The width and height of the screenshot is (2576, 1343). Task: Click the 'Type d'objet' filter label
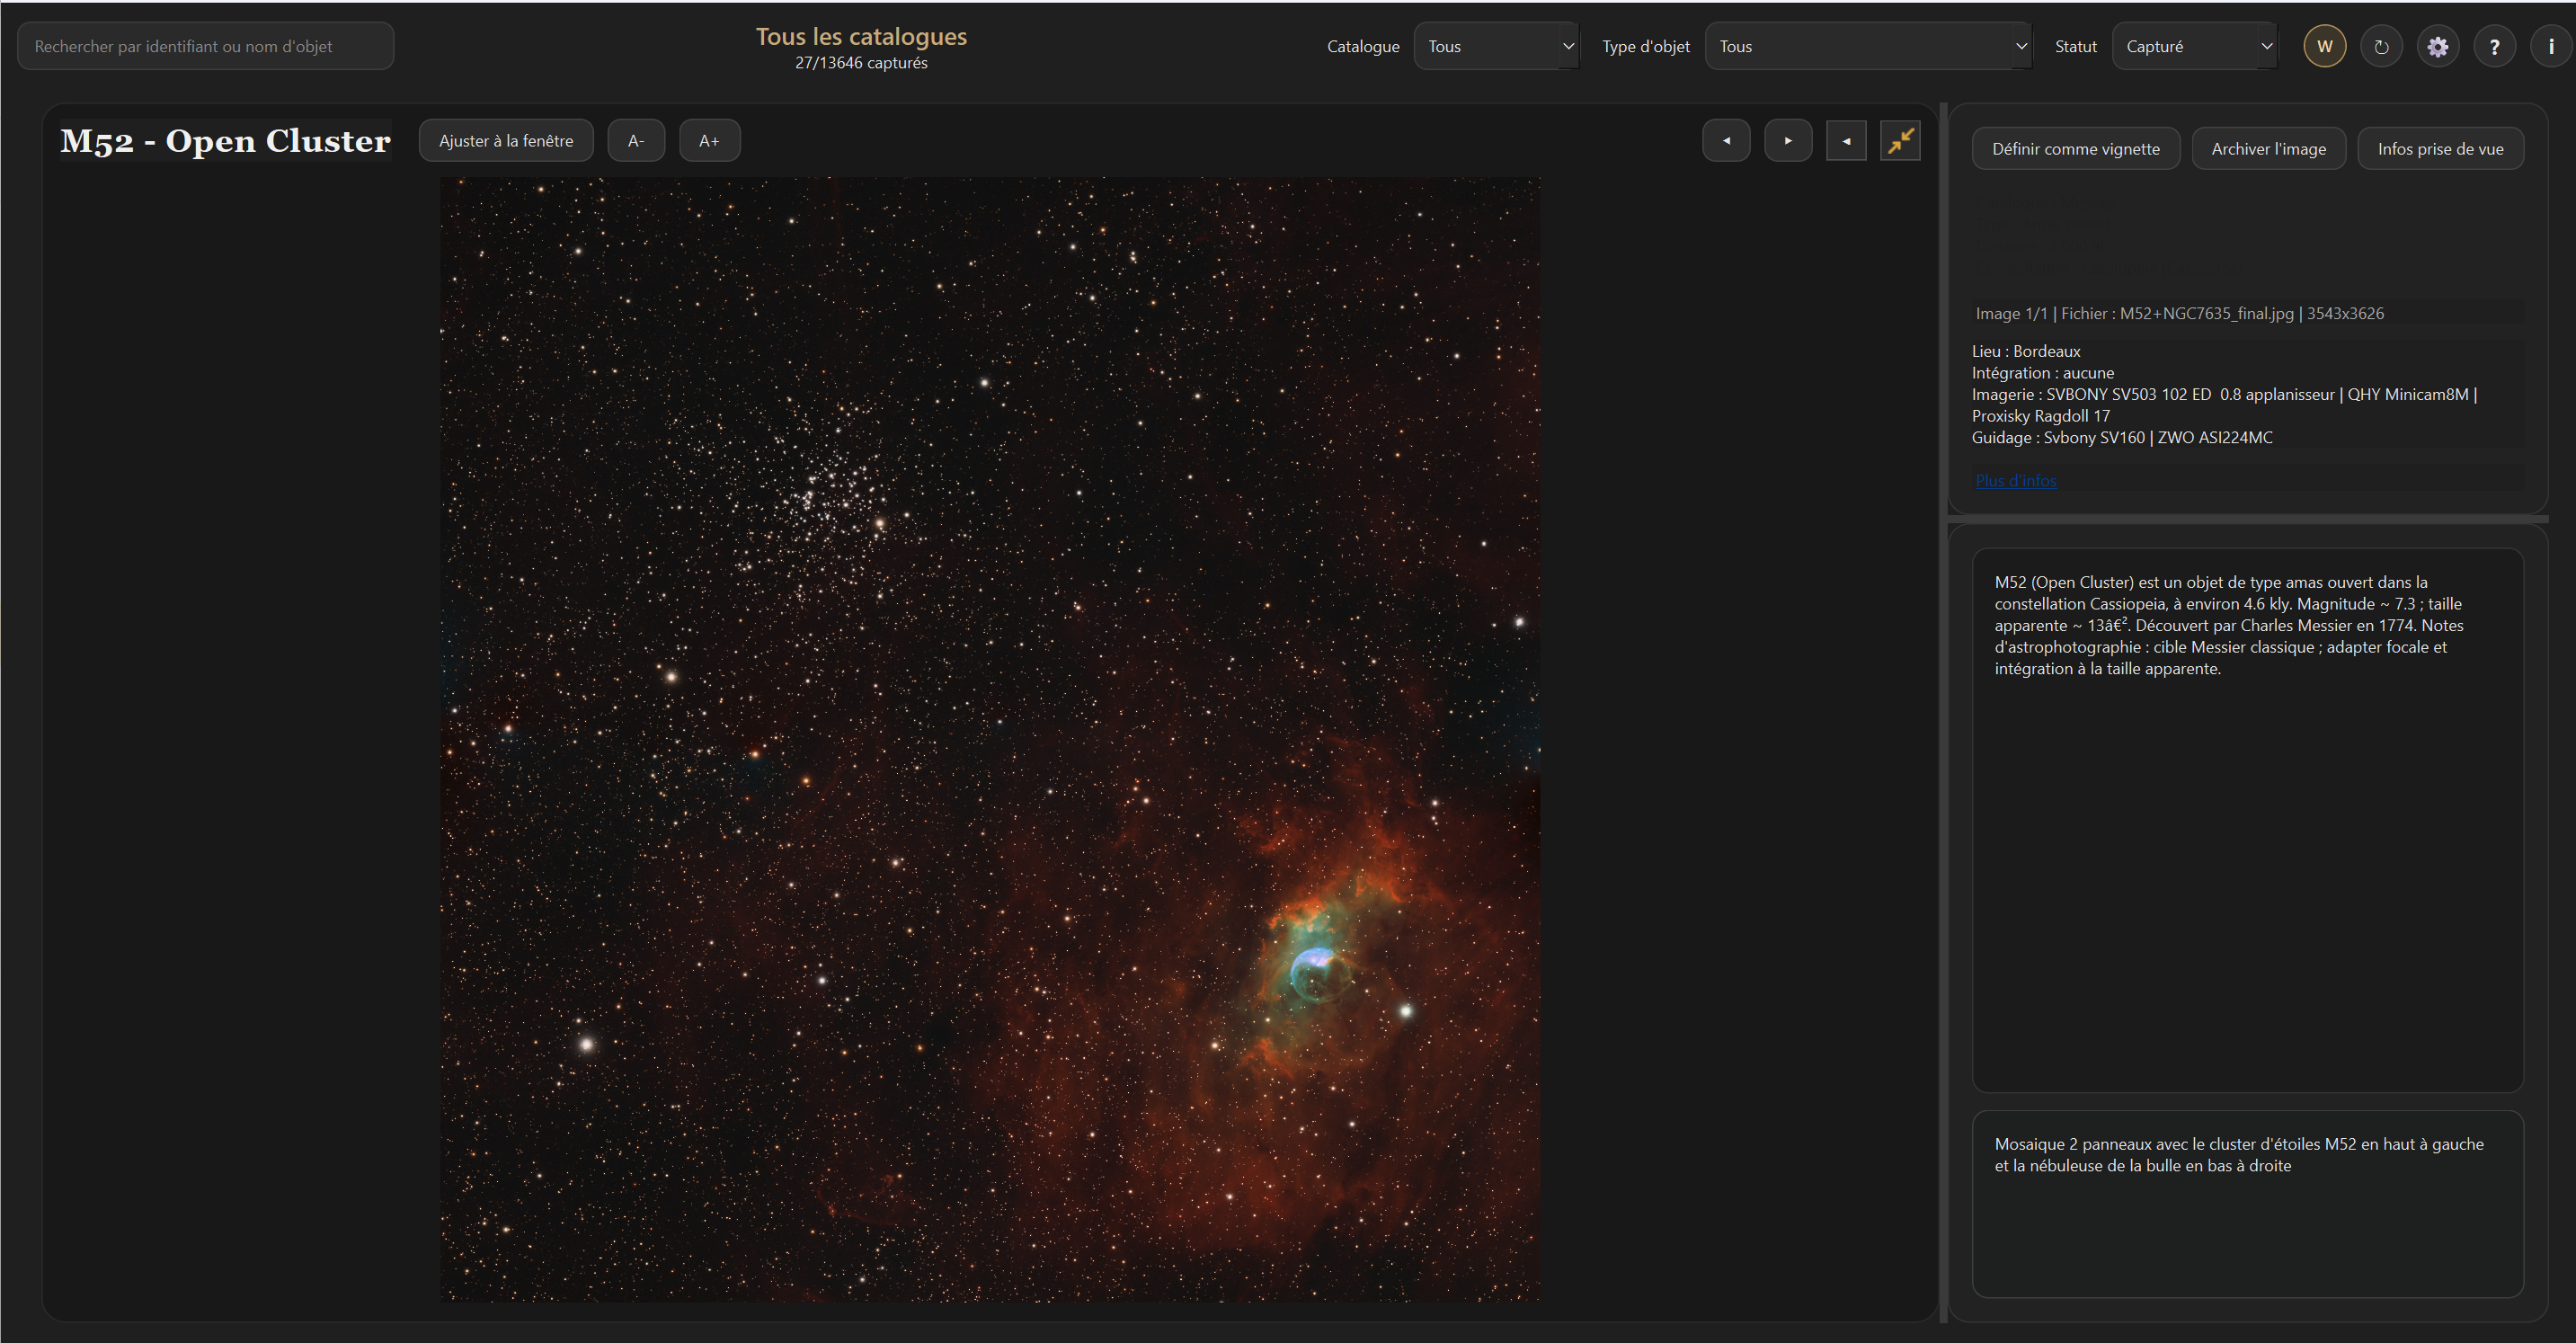tap(1646, 46)
